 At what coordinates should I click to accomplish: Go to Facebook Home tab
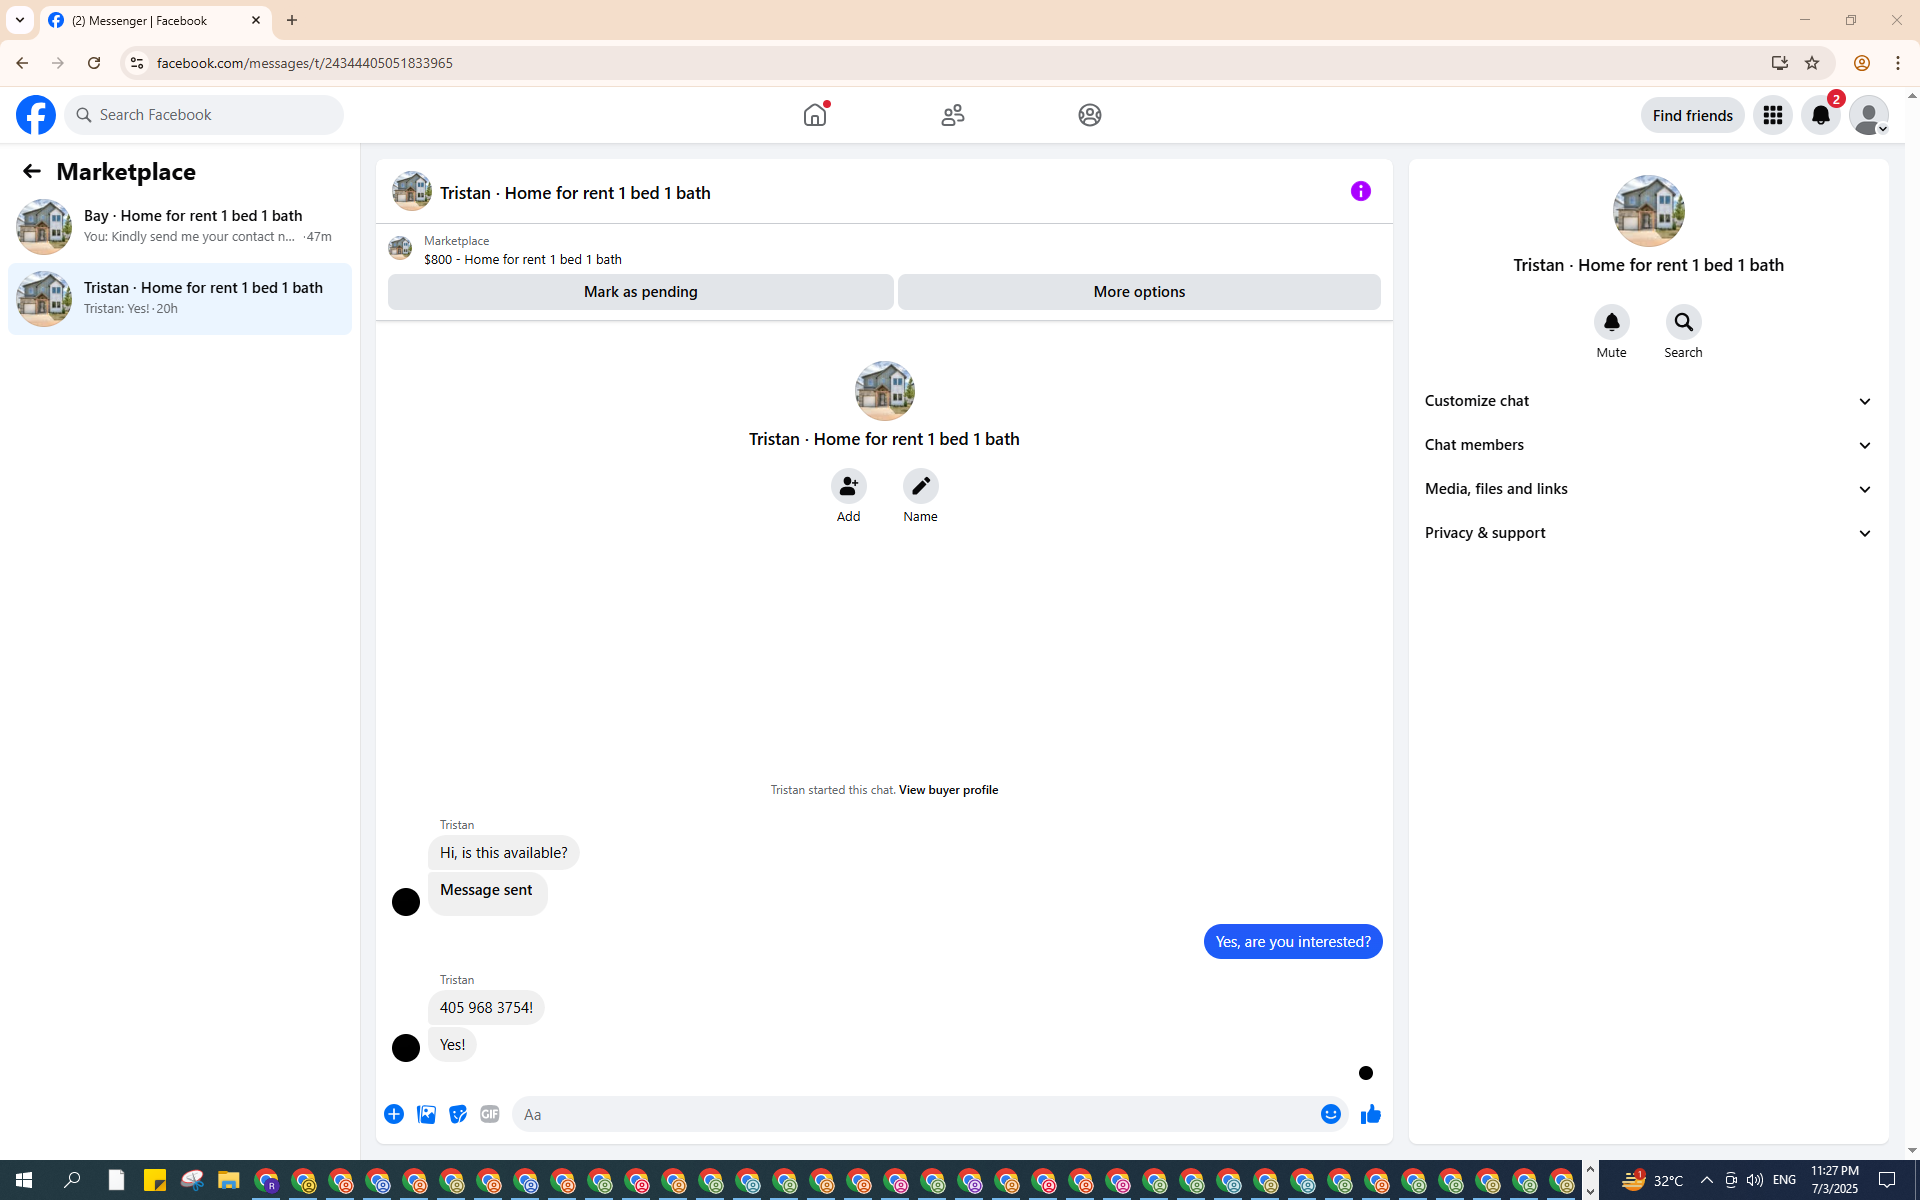pos(815,115)
